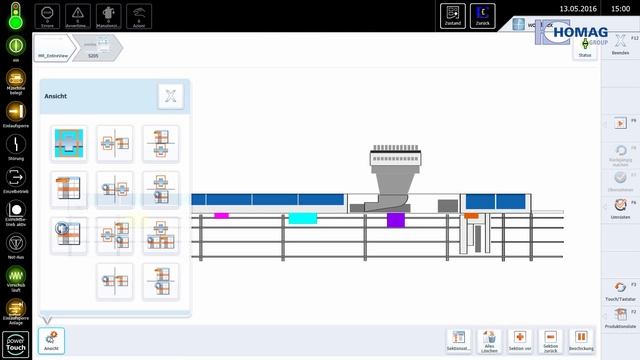Choose the table view with circular arrow
Viewport: 640px width, 360px height.
(x=69, y=236)
